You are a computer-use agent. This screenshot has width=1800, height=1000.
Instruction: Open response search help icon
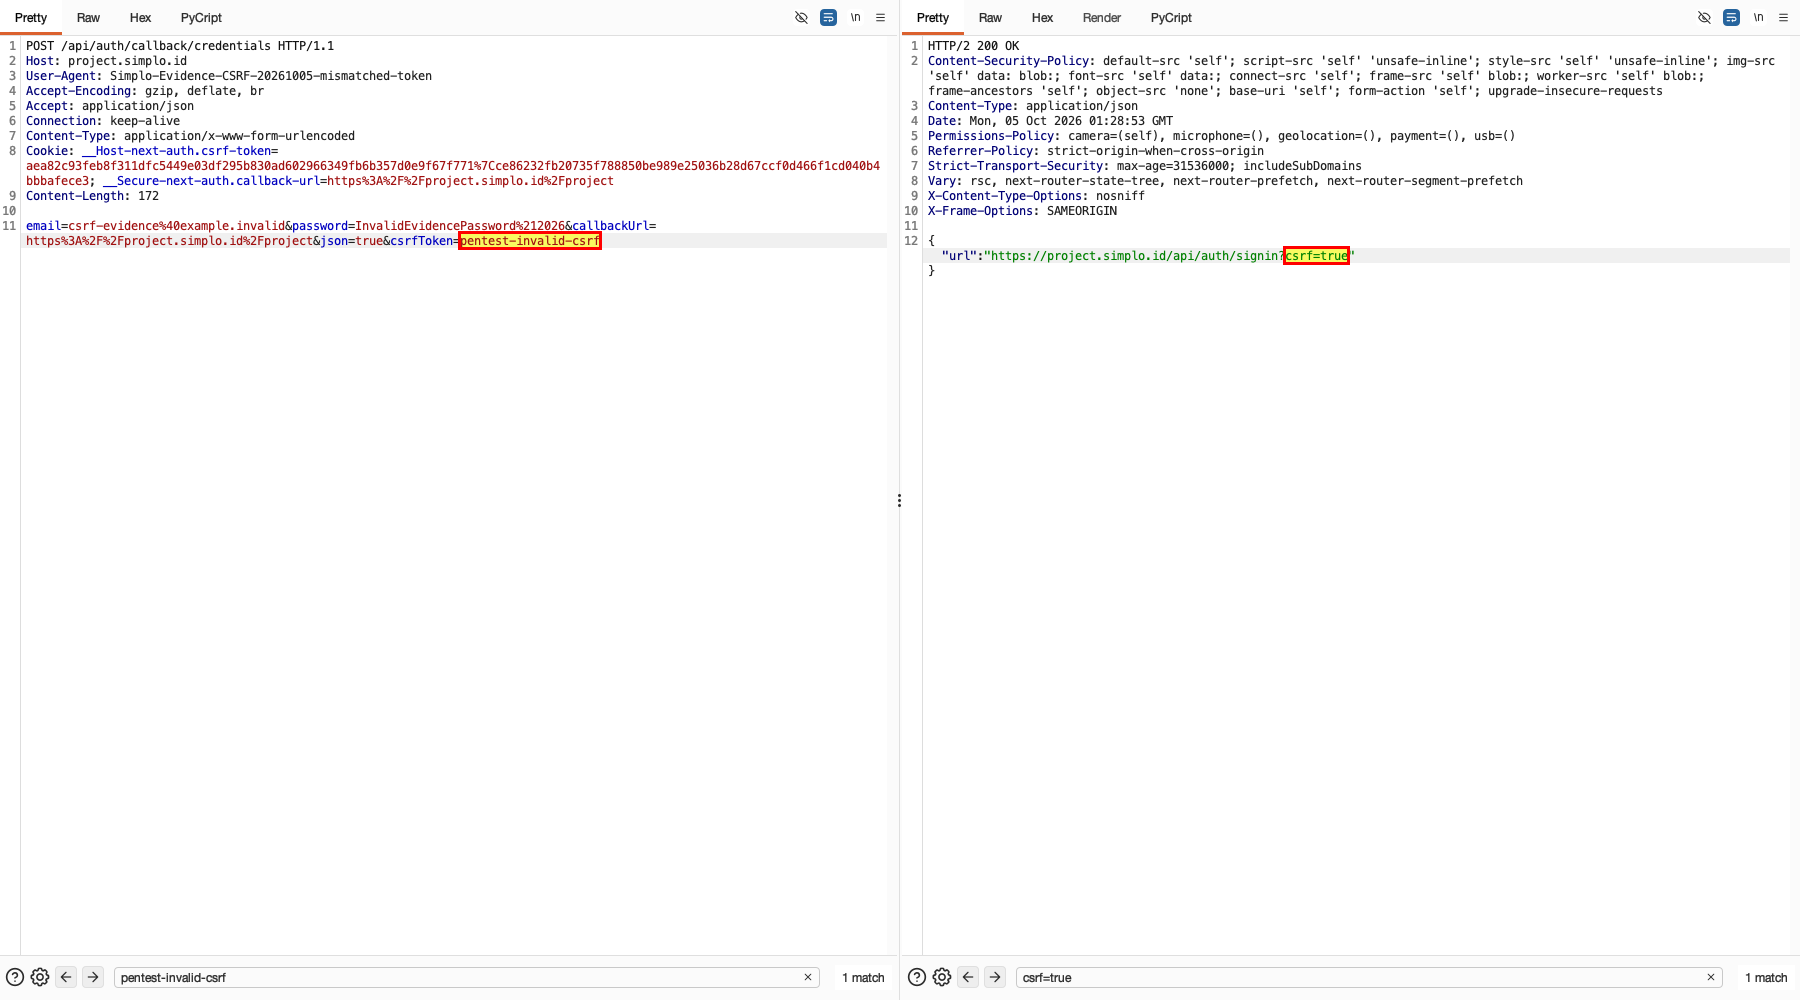click(x=917, y=977)
